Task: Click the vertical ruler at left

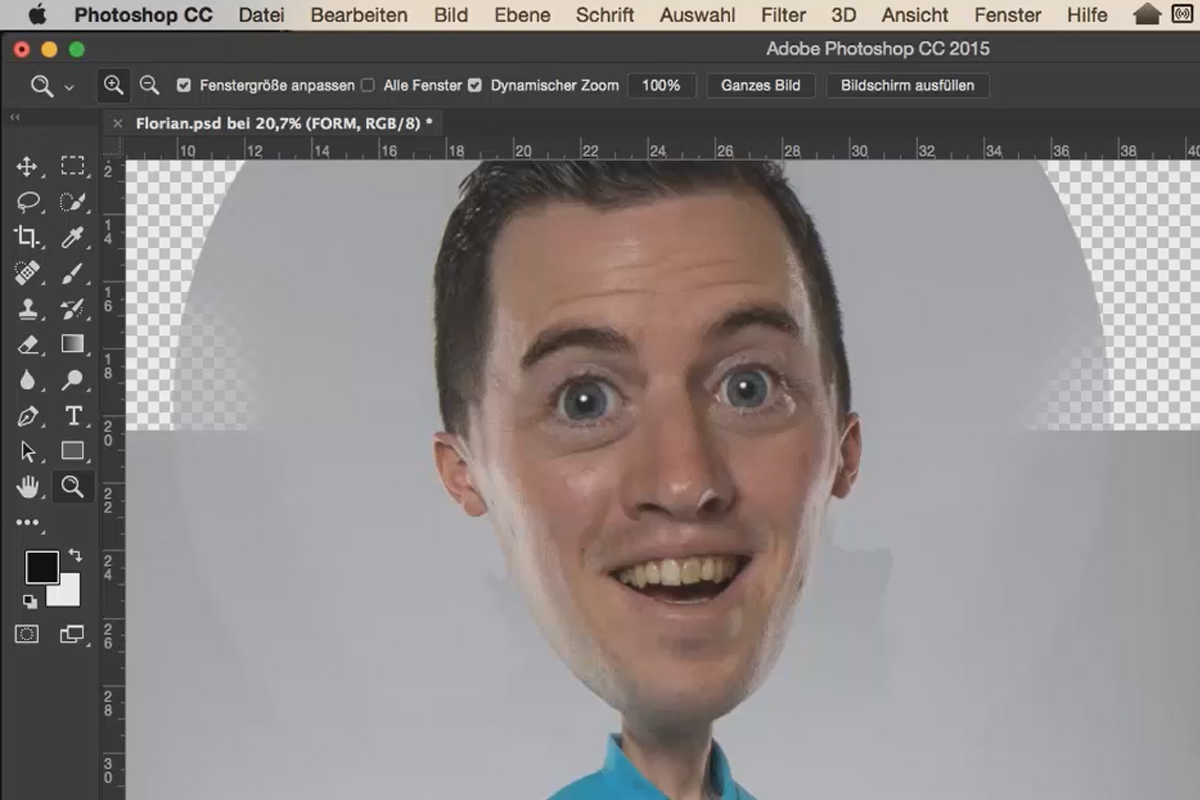Action: click(114, 479)
